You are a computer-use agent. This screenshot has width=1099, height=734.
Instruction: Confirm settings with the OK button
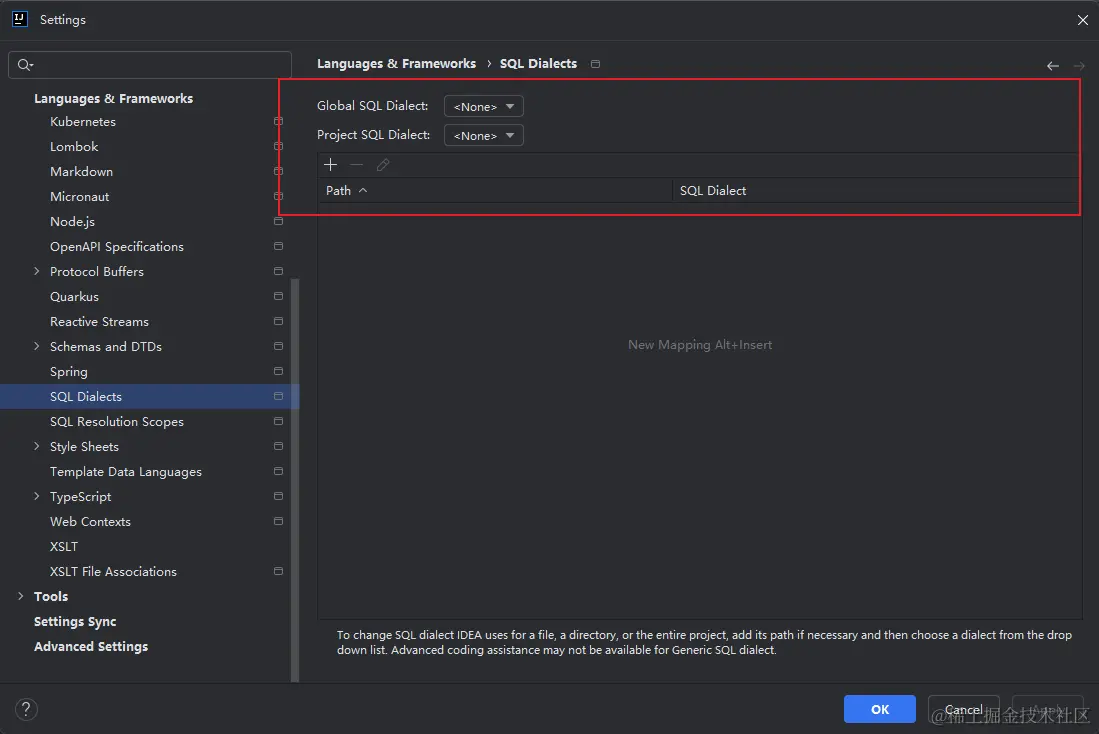(x=879, y=708)
